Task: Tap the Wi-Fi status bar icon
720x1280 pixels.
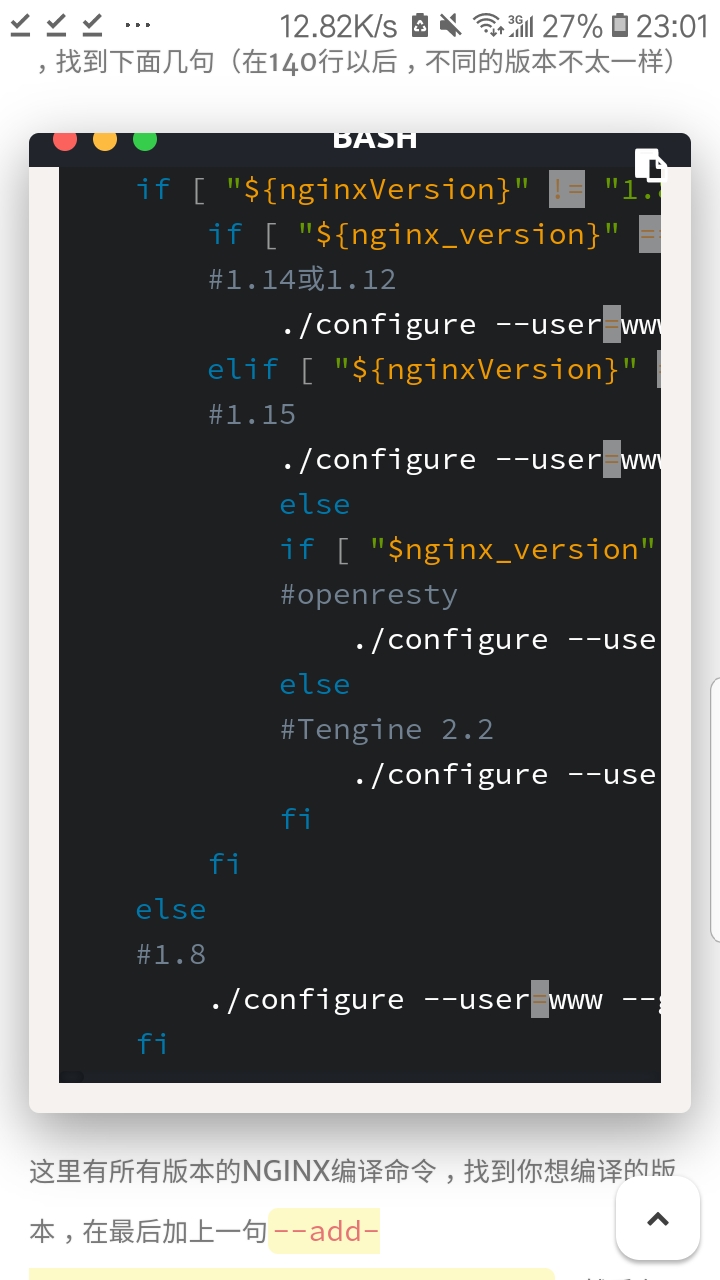Action: click(x=485, y=25)
